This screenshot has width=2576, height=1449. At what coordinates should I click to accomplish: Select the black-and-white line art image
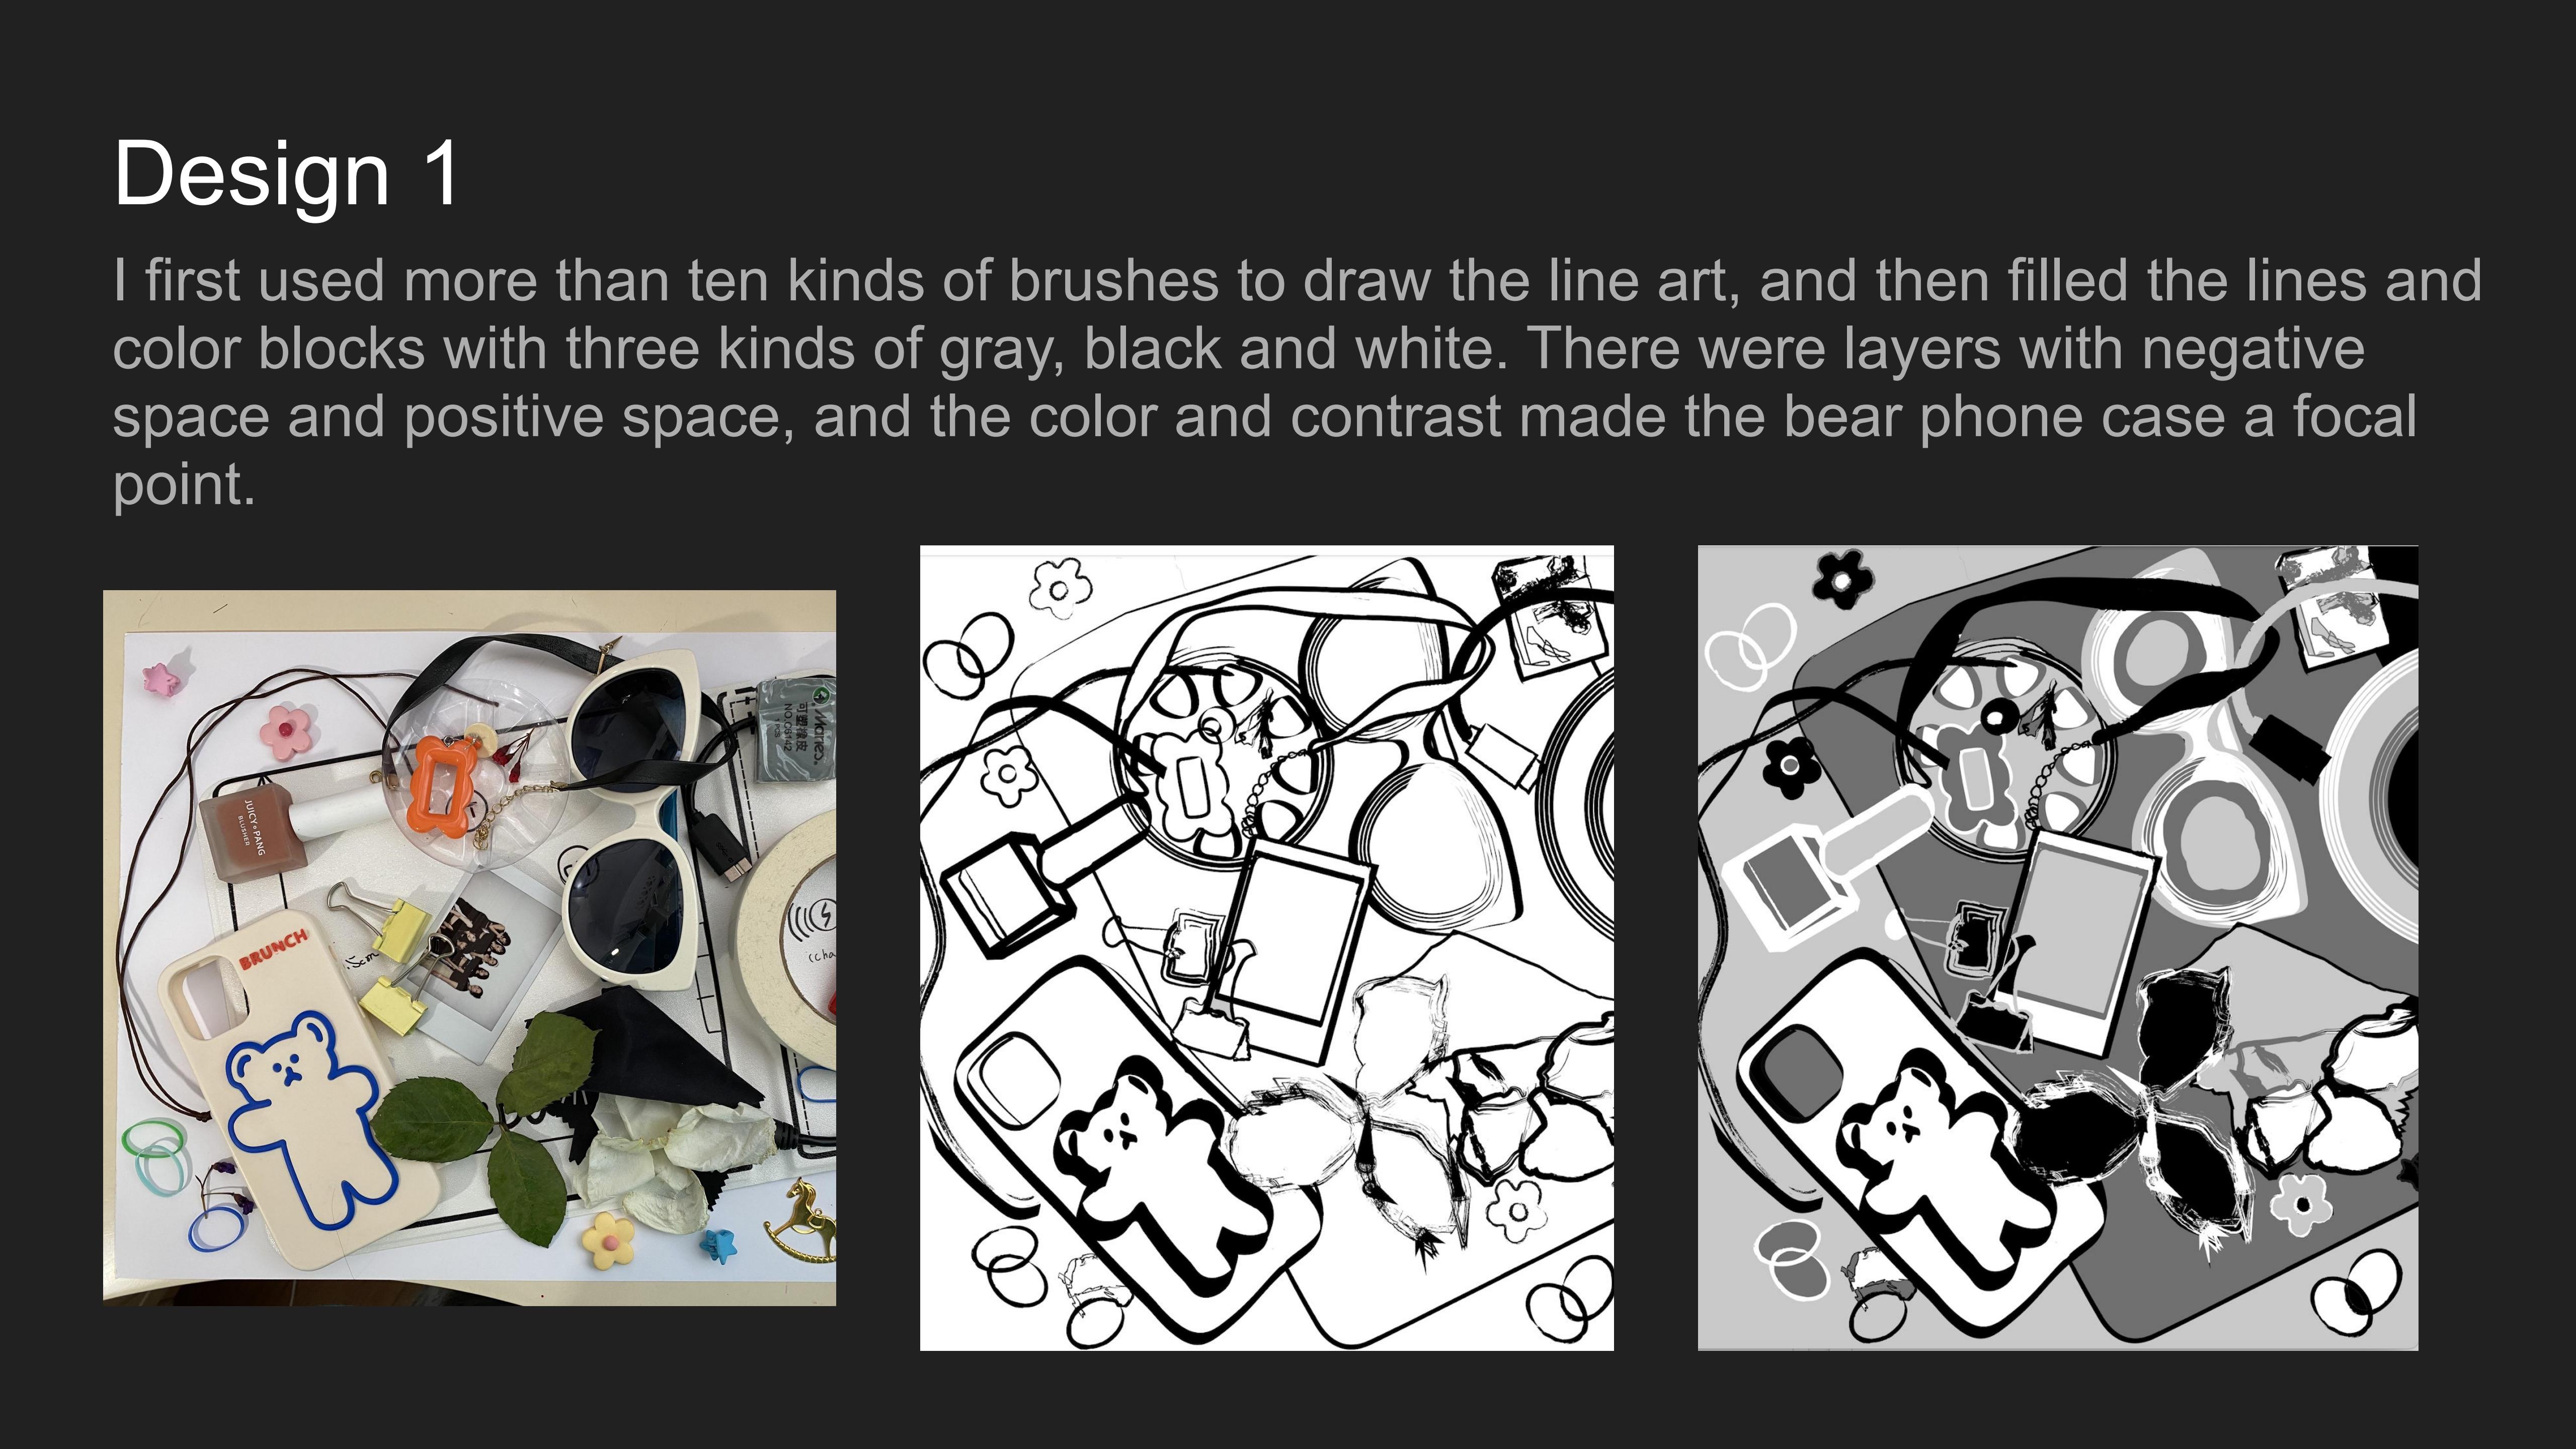click(x=1266, y=948)
